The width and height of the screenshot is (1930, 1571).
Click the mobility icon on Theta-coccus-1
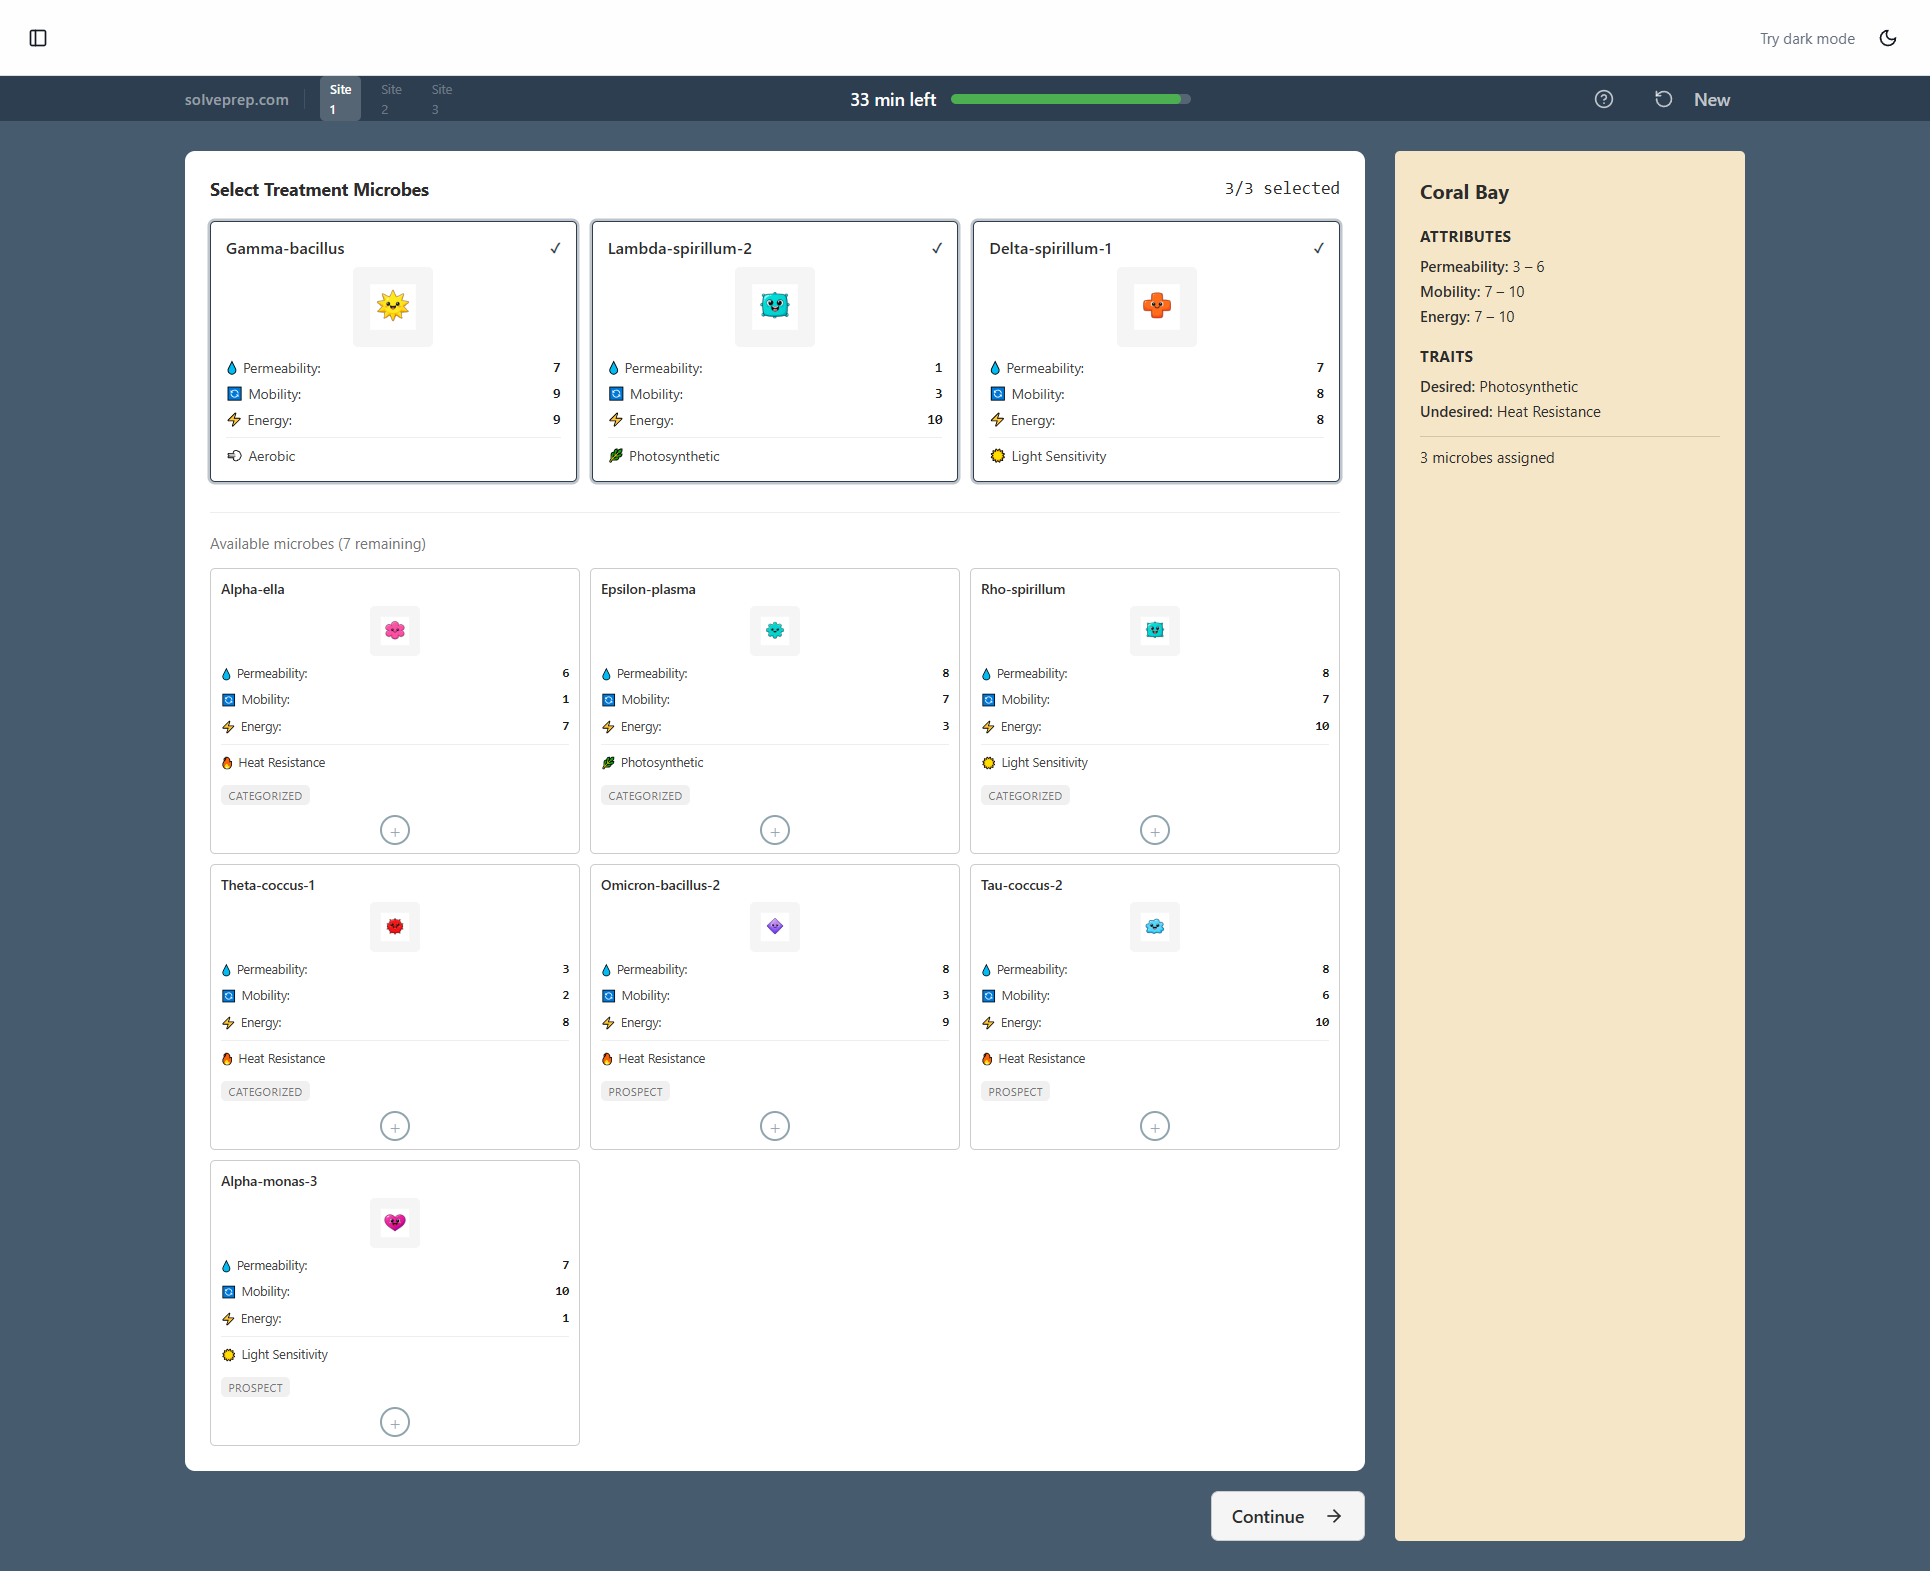click(x=227, y=995)
